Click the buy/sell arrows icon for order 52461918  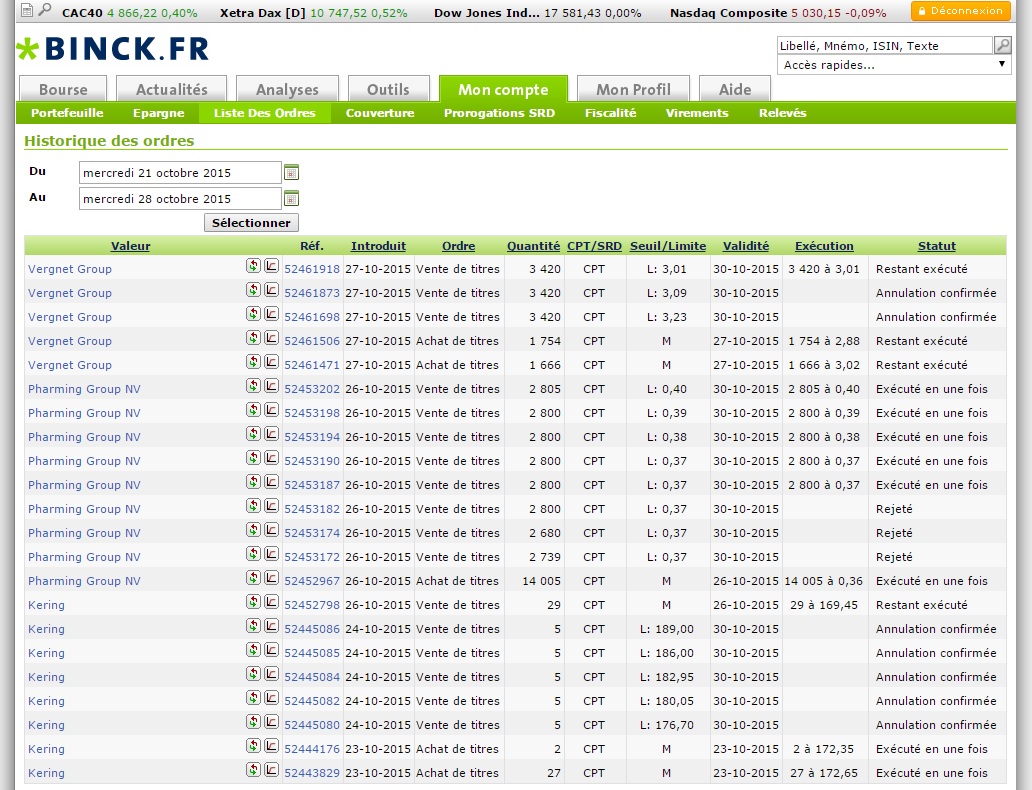(253, 266)
